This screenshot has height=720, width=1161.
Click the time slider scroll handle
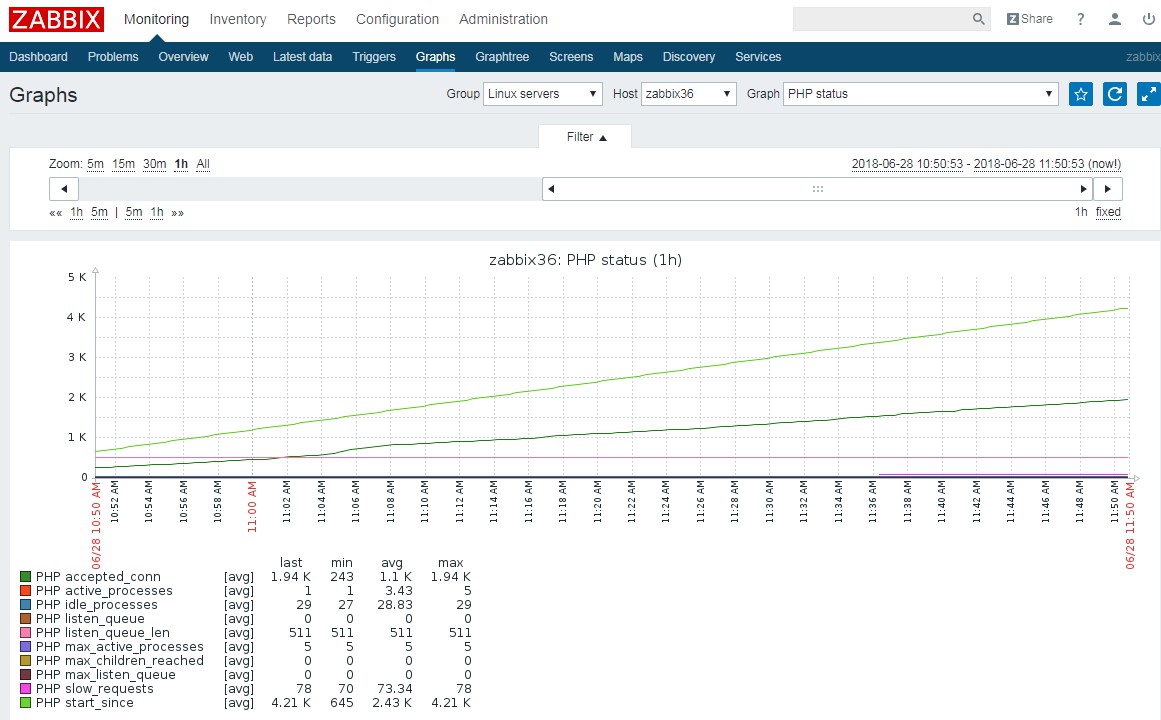click(817, 189)
